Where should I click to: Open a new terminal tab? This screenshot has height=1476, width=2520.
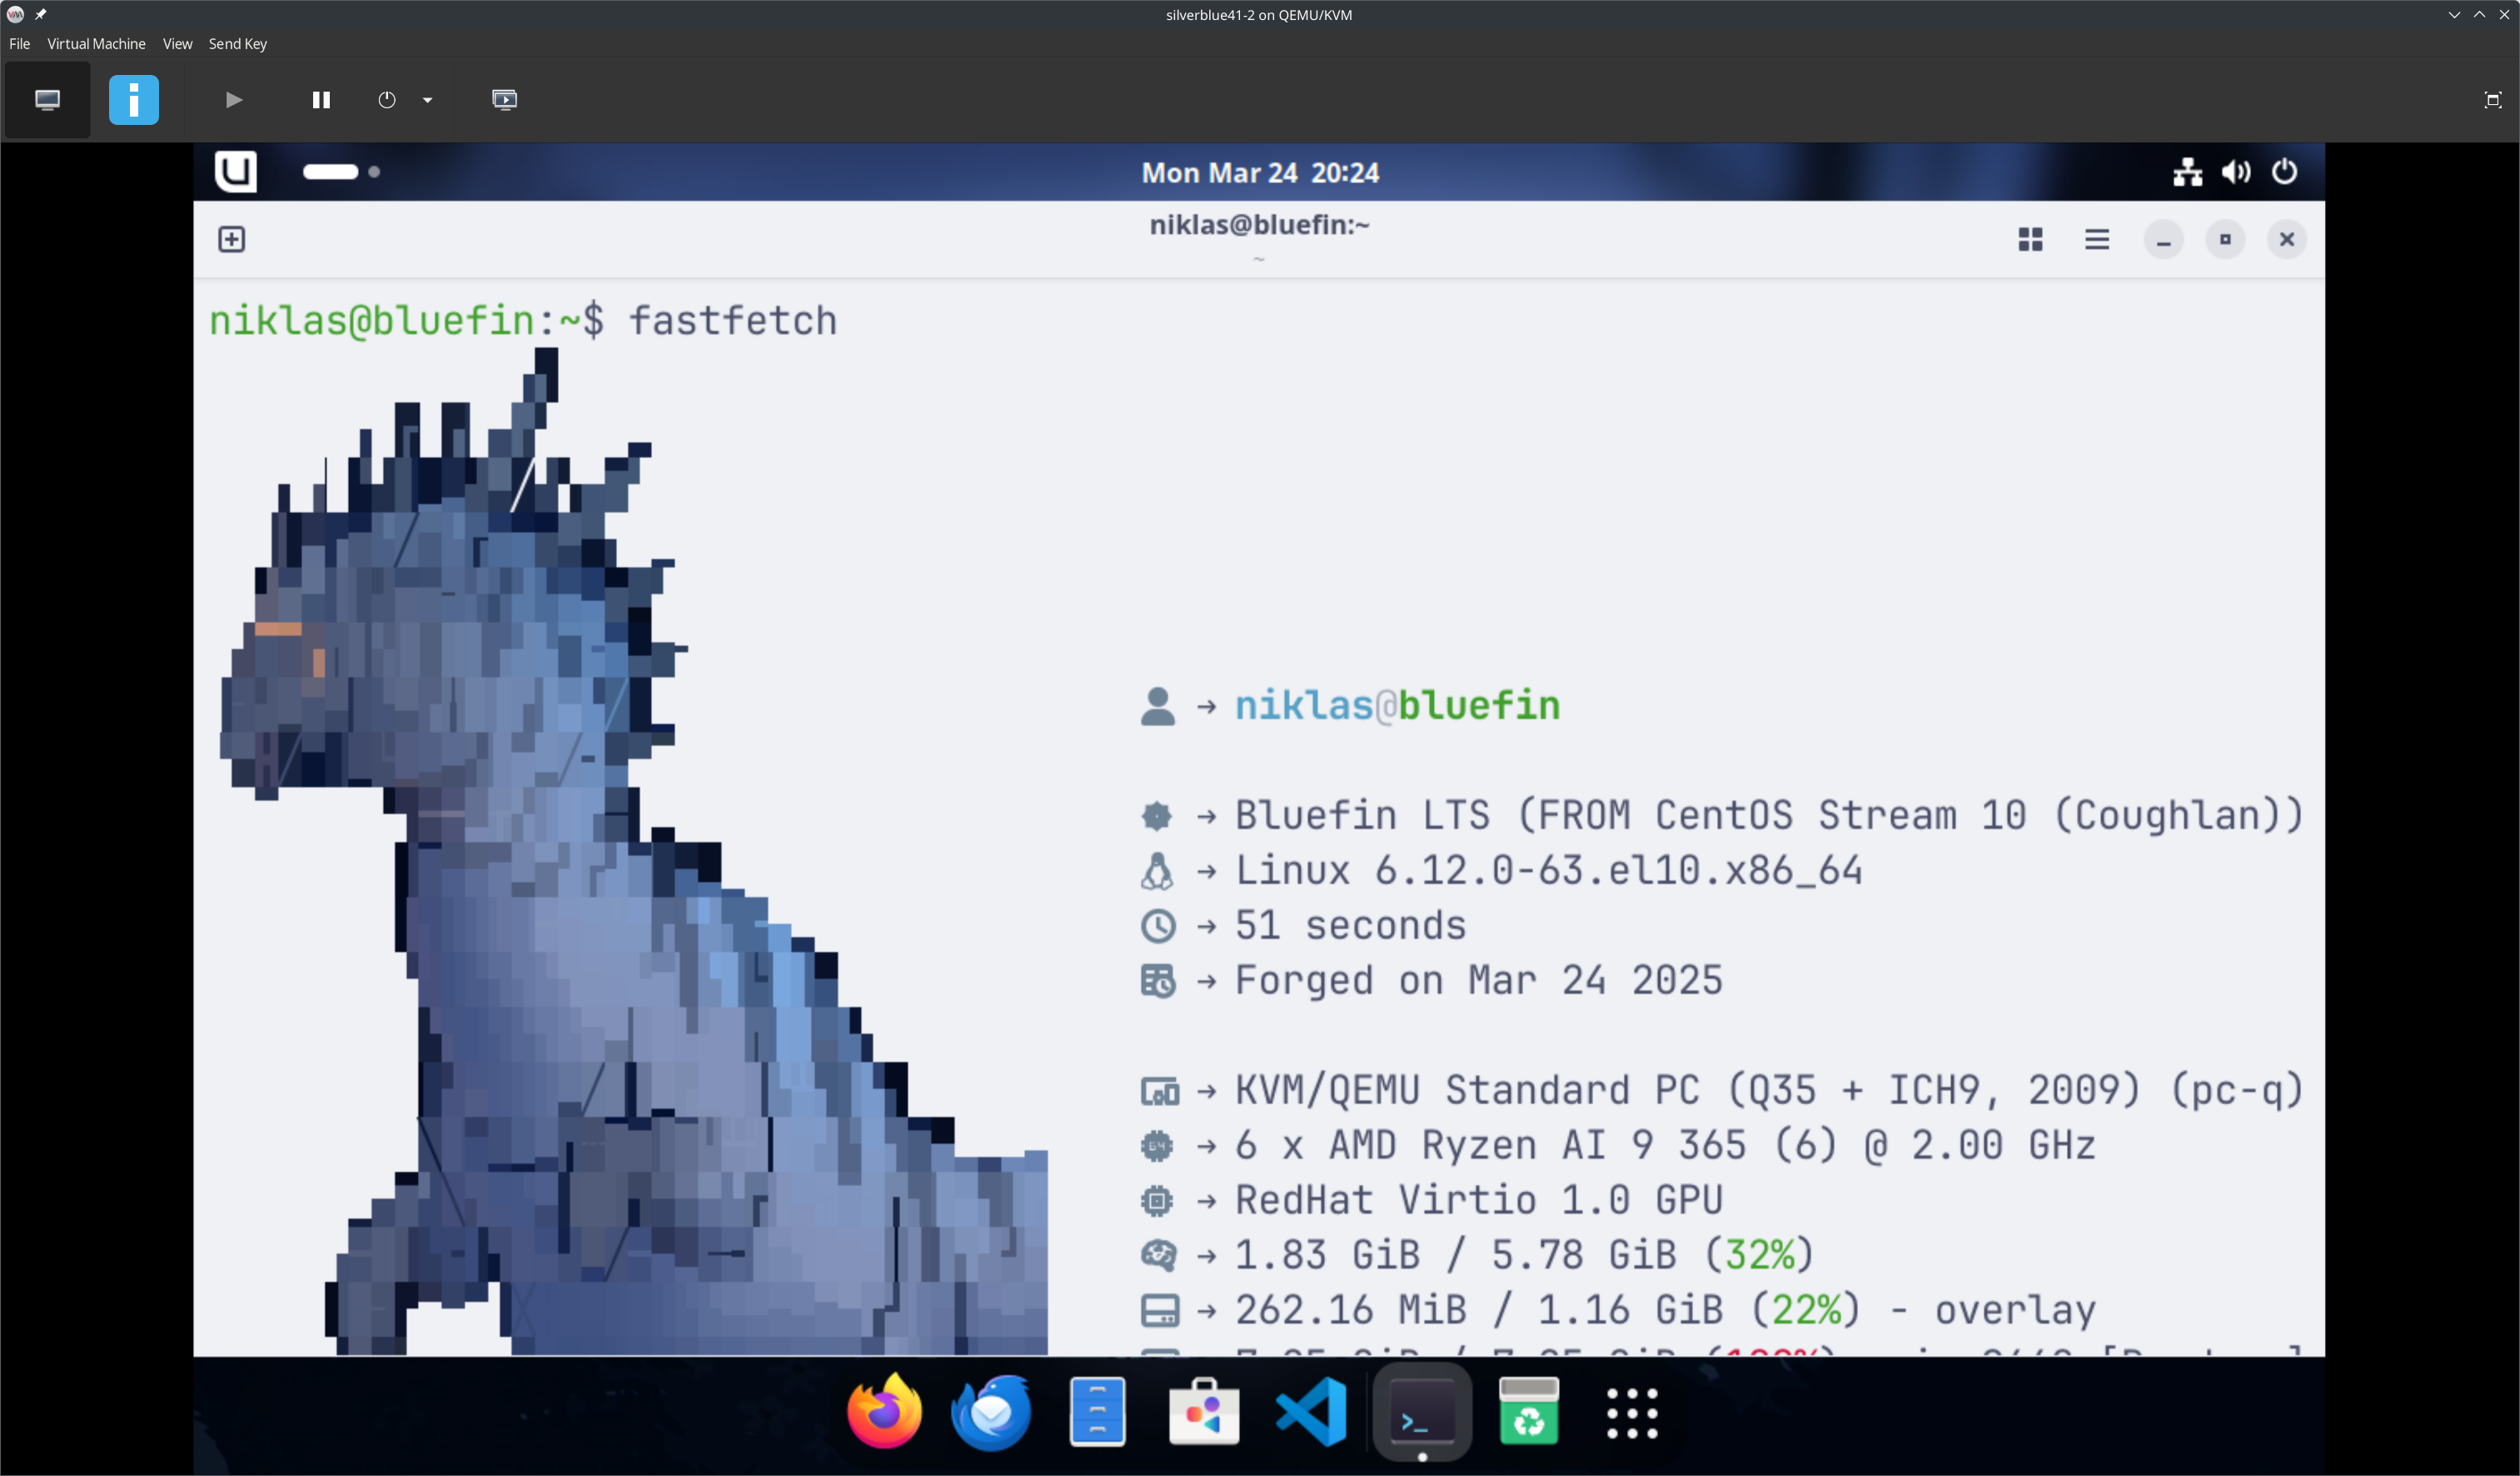[231, 239]
